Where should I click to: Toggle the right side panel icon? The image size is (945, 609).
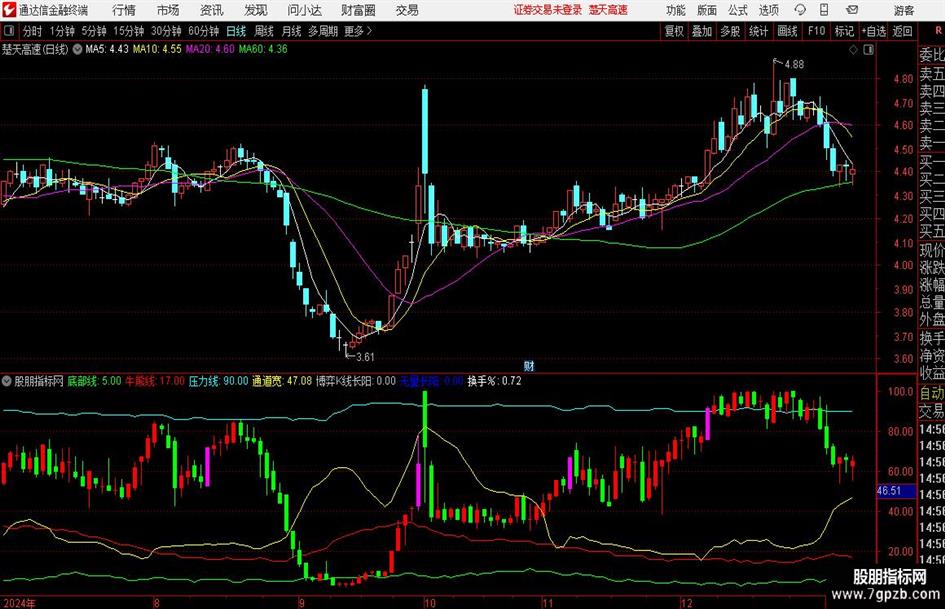[868, 50]
